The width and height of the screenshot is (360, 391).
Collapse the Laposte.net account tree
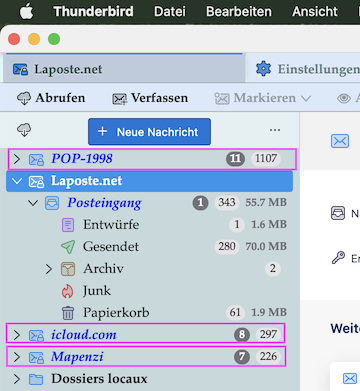tap(17, 181)
